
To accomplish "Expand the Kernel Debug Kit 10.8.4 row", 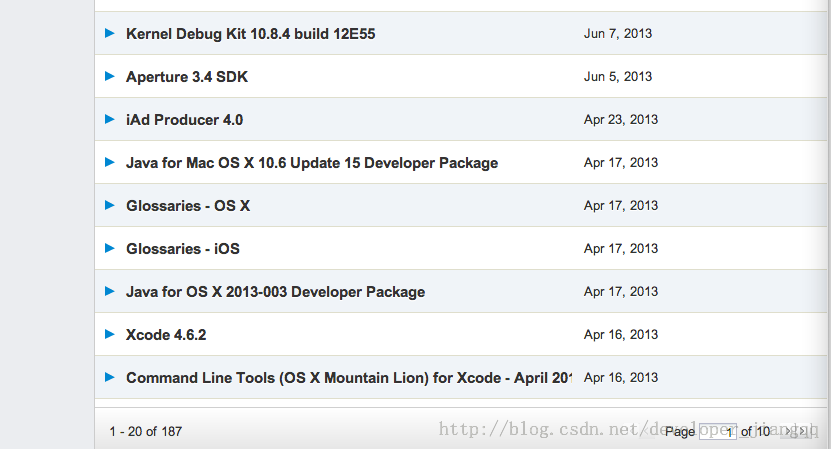I will coord(110,33).
